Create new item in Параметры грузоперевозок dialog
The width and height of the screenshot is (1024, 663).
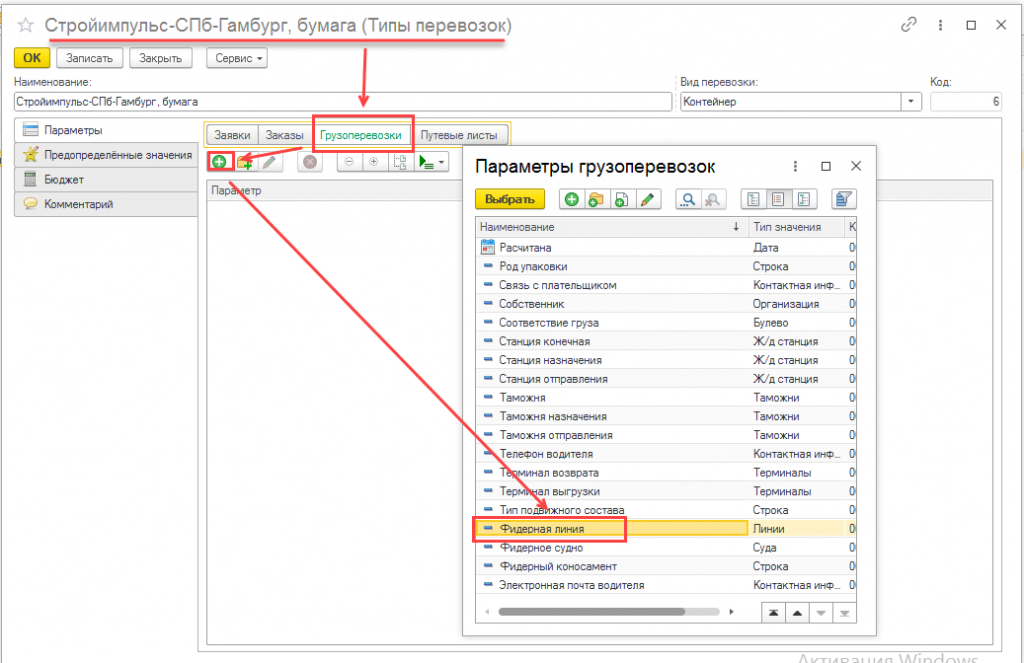tap(571, 199)
